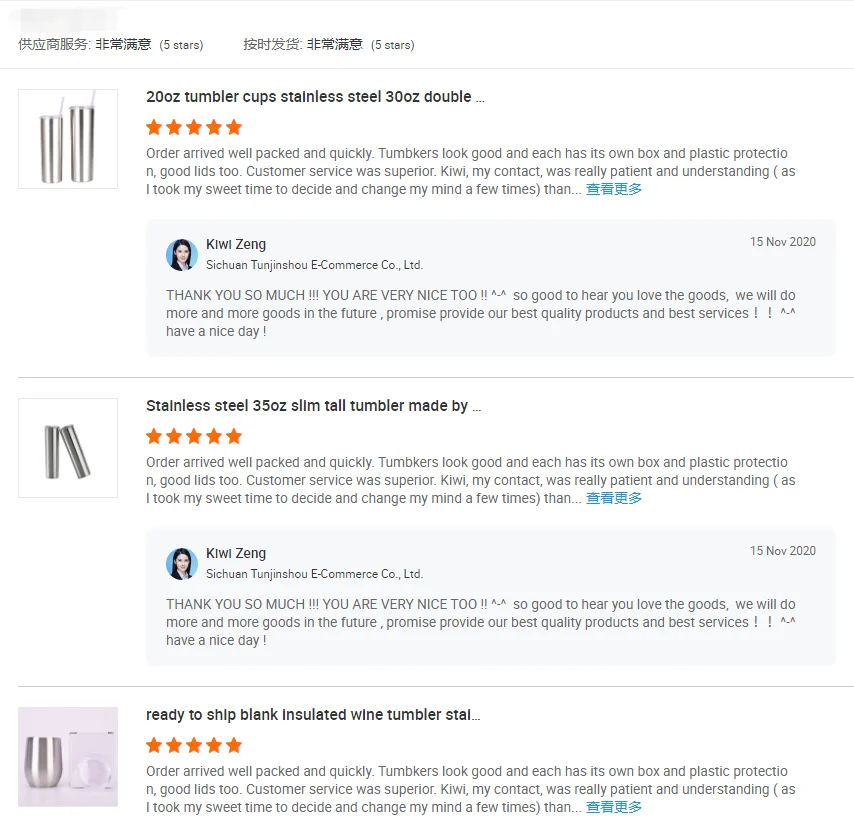
Task: Click 供应商服务 supplier service rating label
Action: [x=54, y=44]
